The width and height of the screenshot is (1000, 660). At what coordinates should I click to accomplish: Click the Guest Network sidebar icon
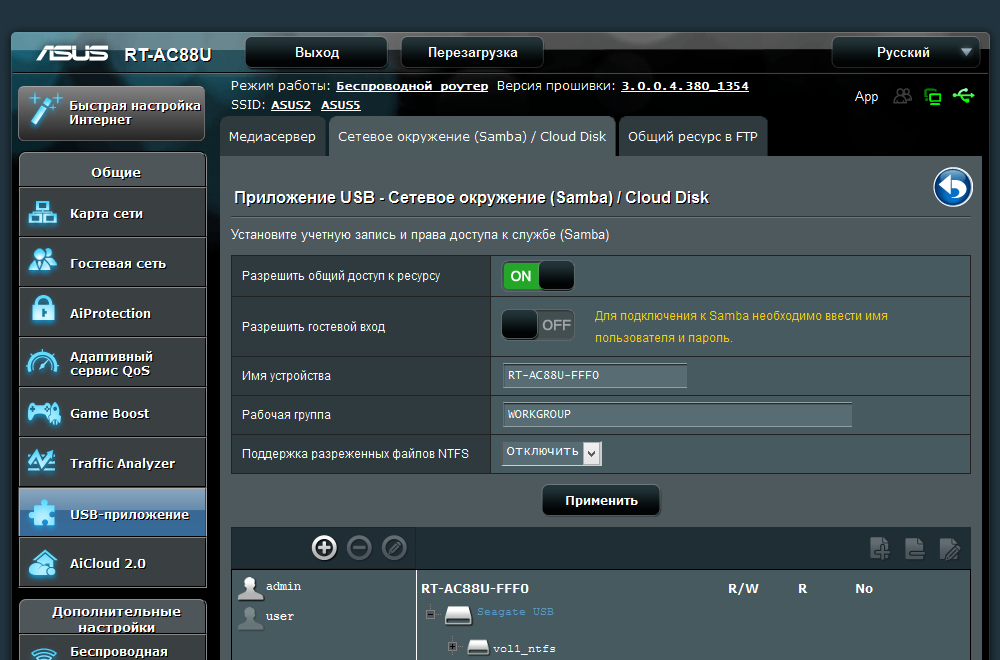[43, 261]
